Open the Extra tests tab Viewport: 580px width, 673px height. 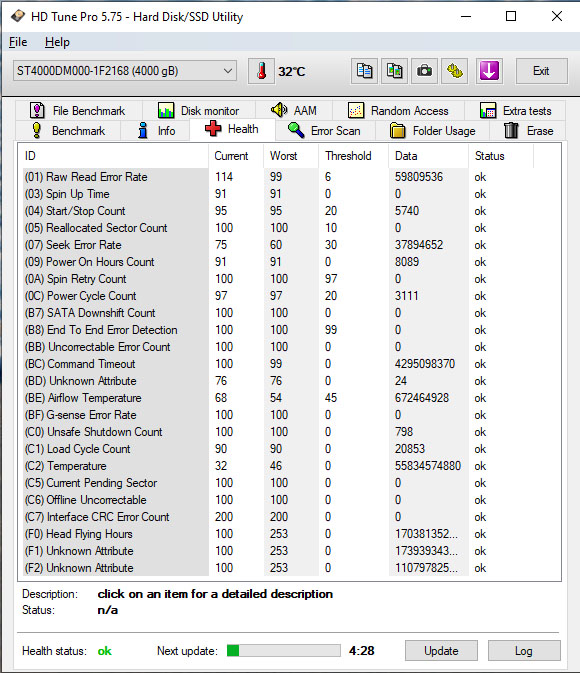pos(515,111)
